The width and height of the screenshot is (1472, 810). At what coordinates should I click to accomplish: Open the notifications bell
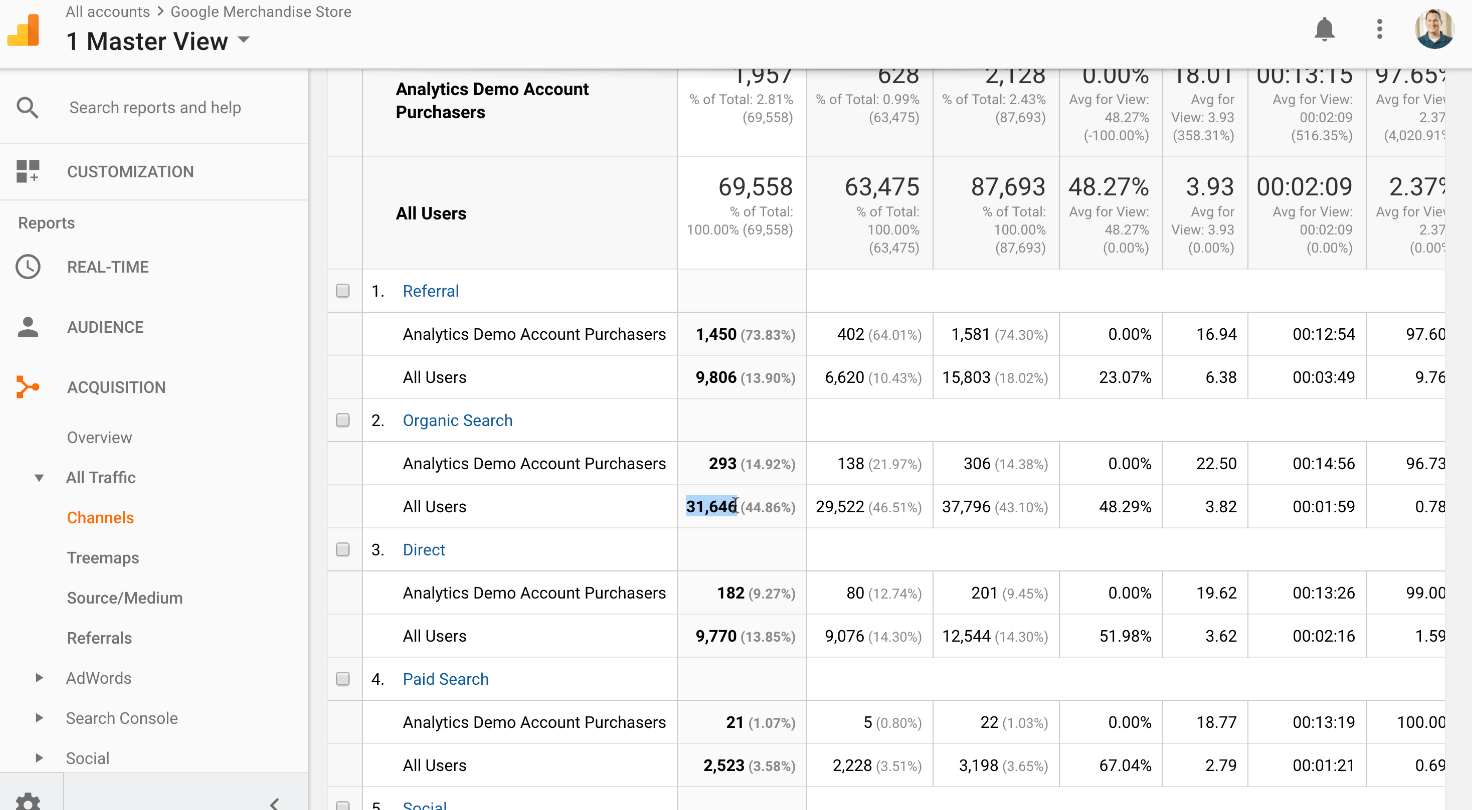point(1324,29)
